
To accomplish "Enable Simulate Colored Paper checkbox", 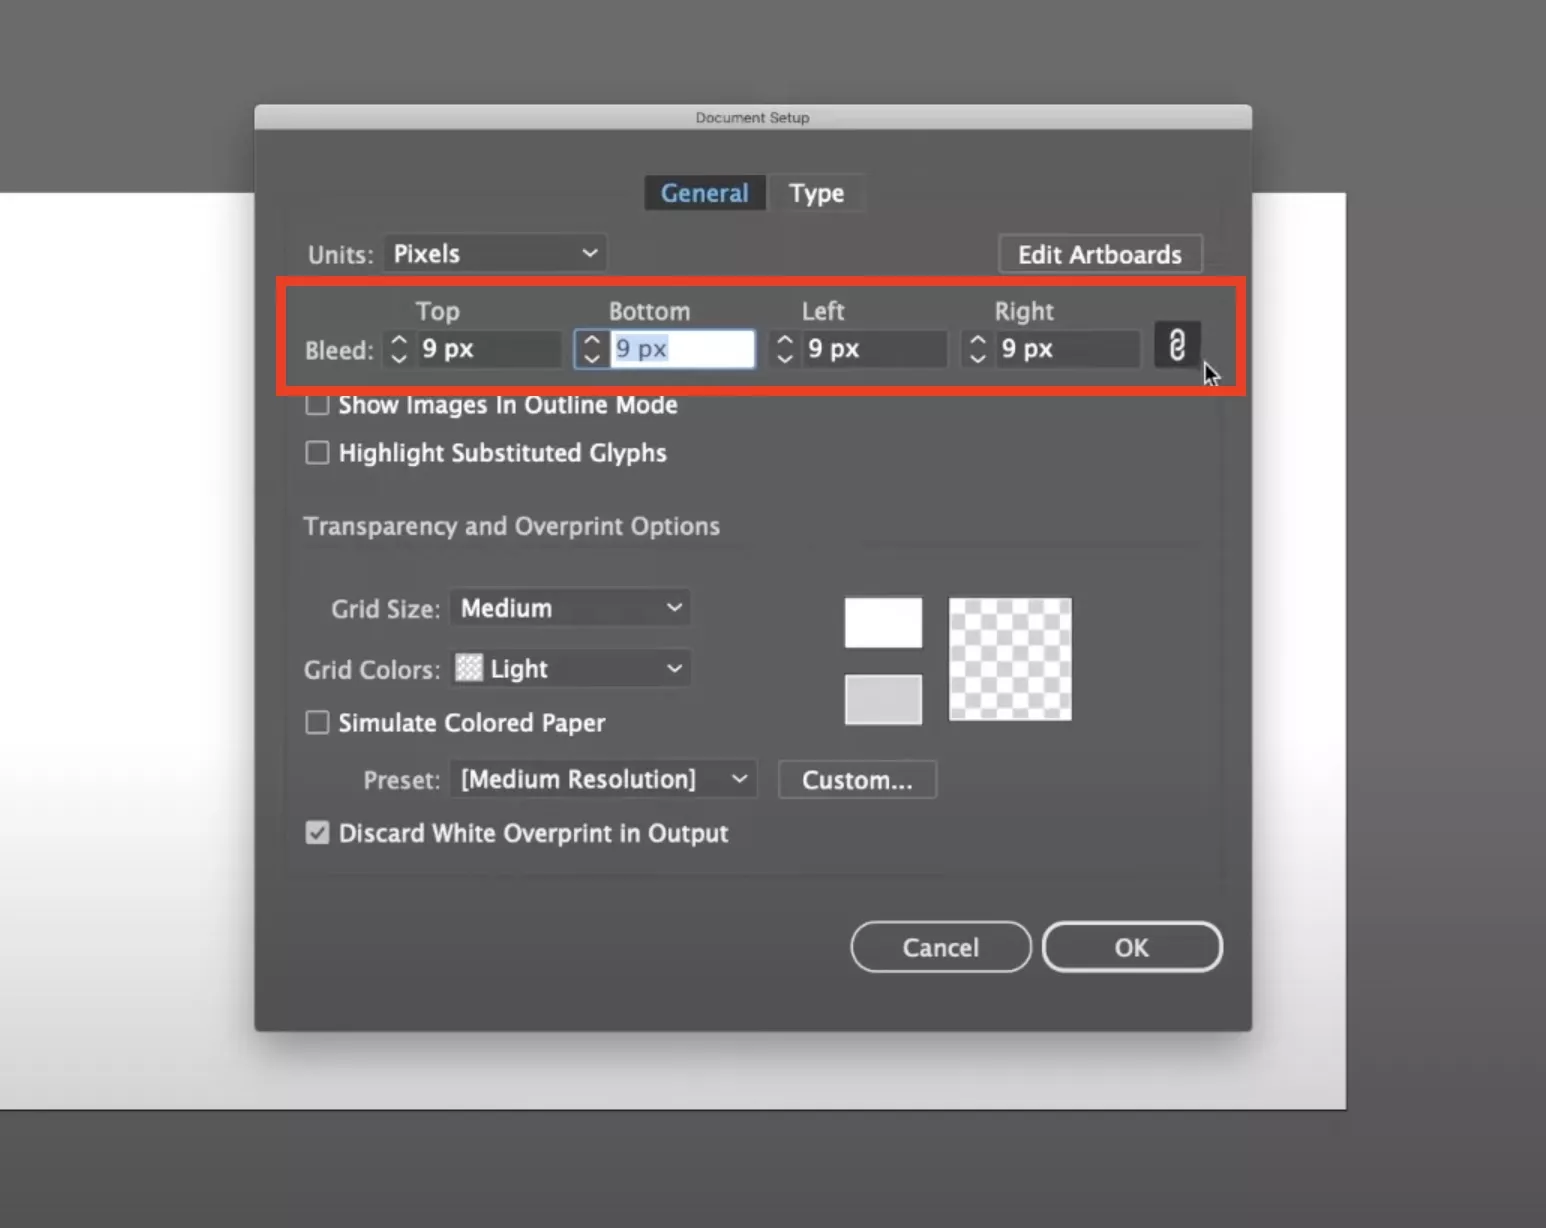I will 317,723.
